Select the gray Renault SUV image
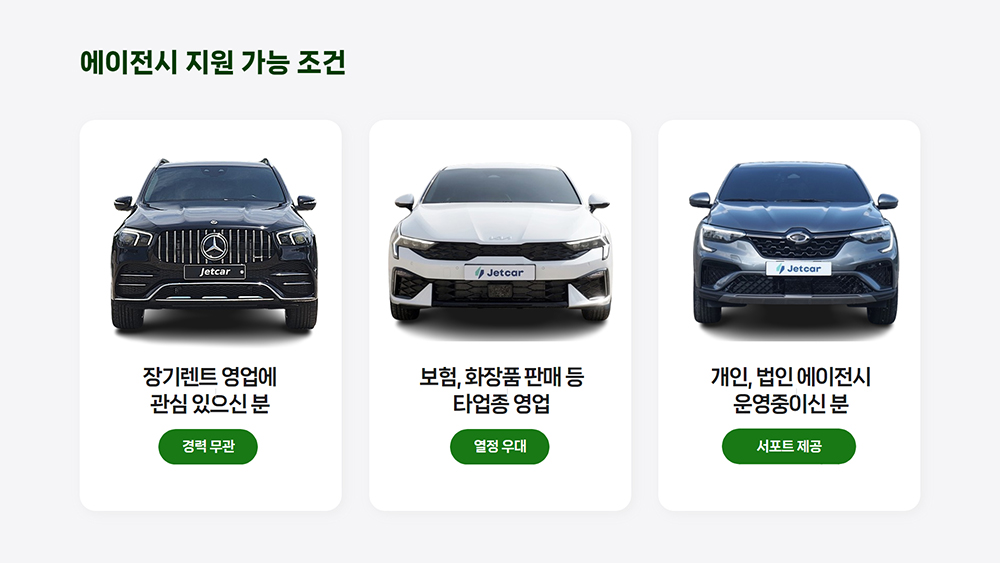 click(x=793, y=243)
